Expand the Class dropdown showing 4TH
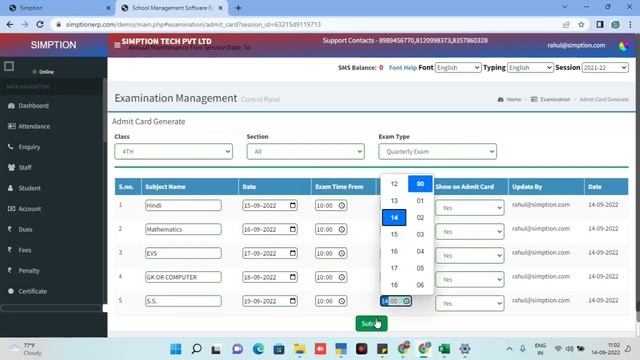640x360 pixels. pyautogui.click(x=173, y=151)
